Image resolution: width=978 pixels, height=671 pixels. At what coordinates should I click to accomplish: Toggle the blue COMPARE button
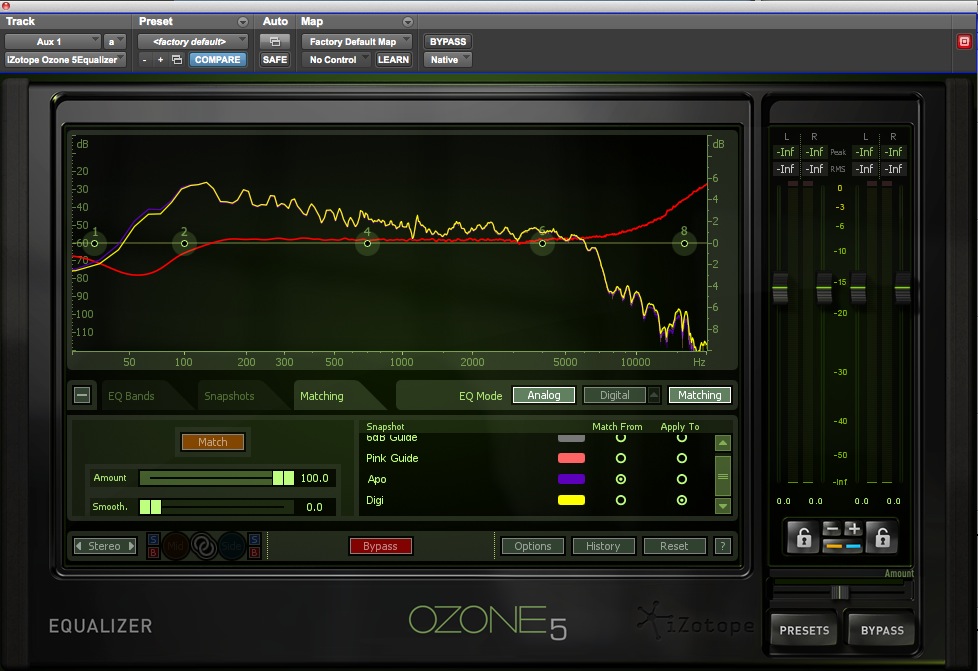point(217,60)
